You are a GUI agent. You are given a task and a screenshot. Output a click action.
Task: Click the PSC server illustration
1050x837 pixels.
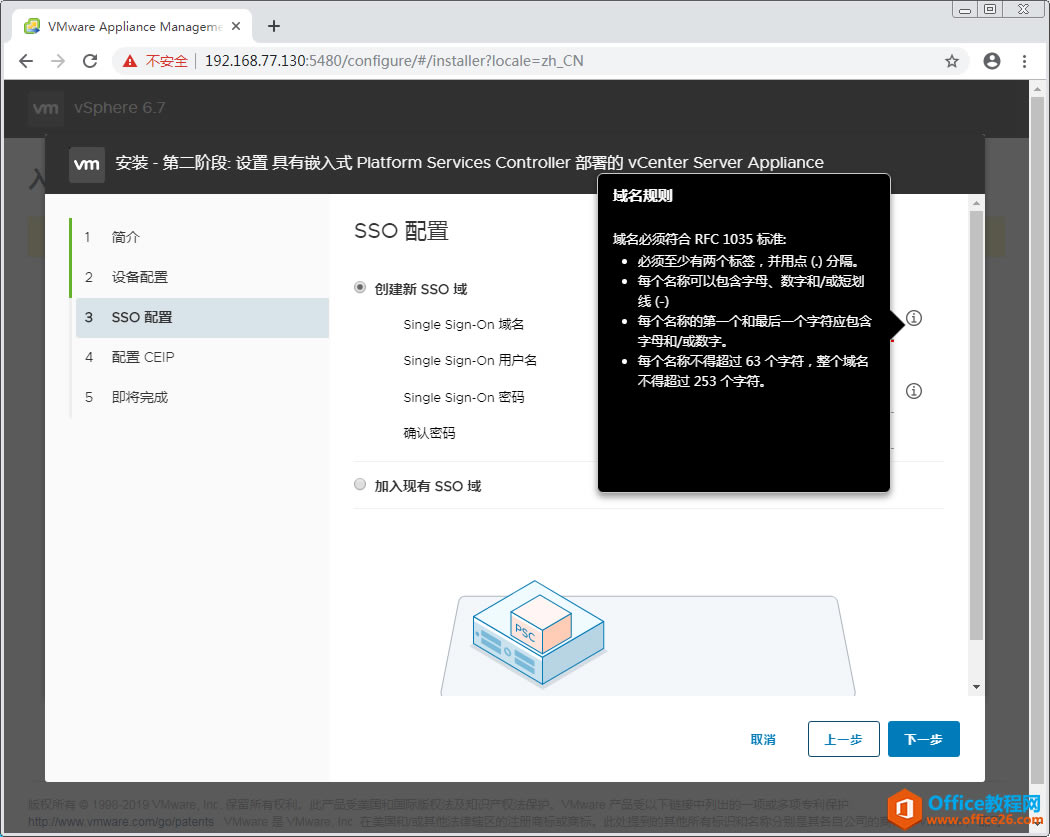point(539,633)
